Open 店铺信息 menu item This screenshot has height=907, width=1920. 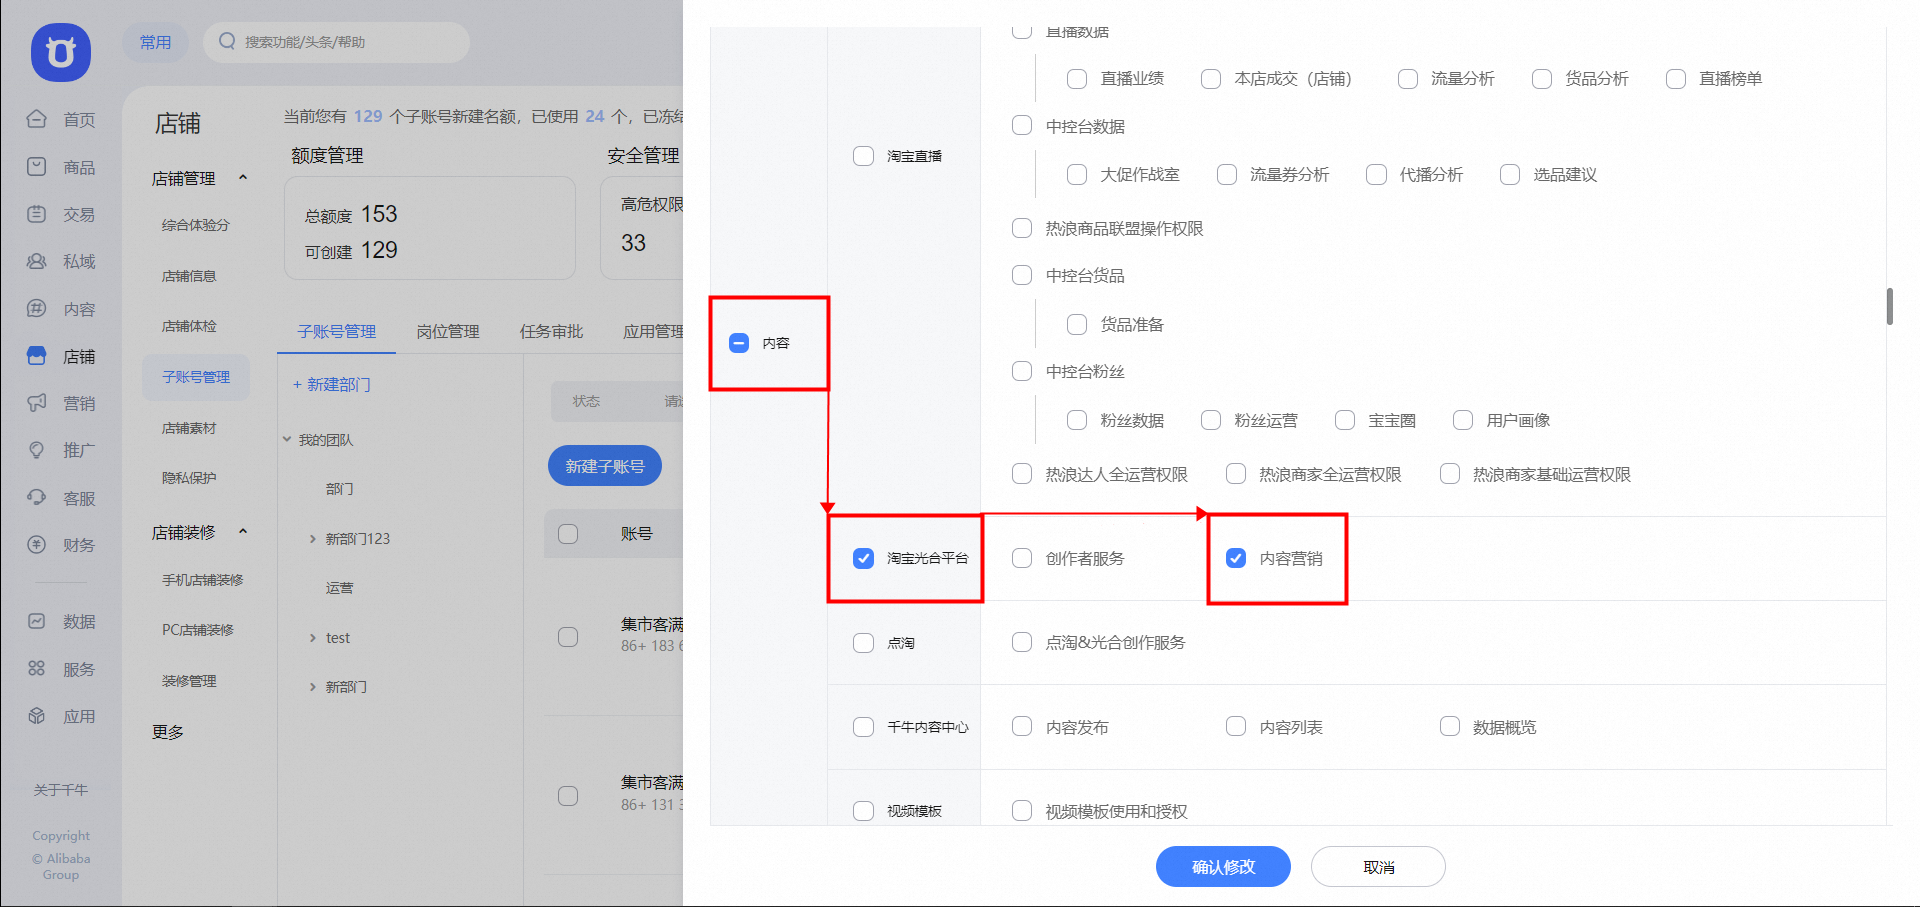pyautogui.click(x=189, y=276)
